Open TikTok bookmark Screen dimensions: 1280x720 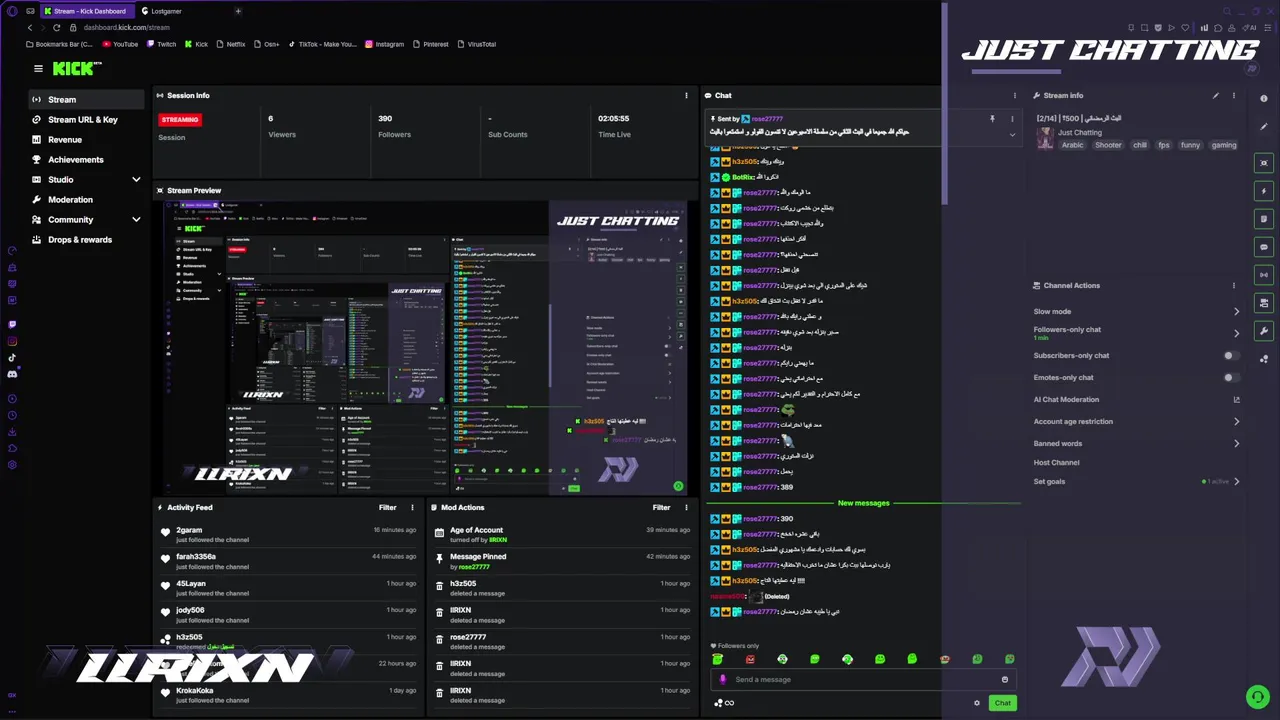click(x=322, y=44)
